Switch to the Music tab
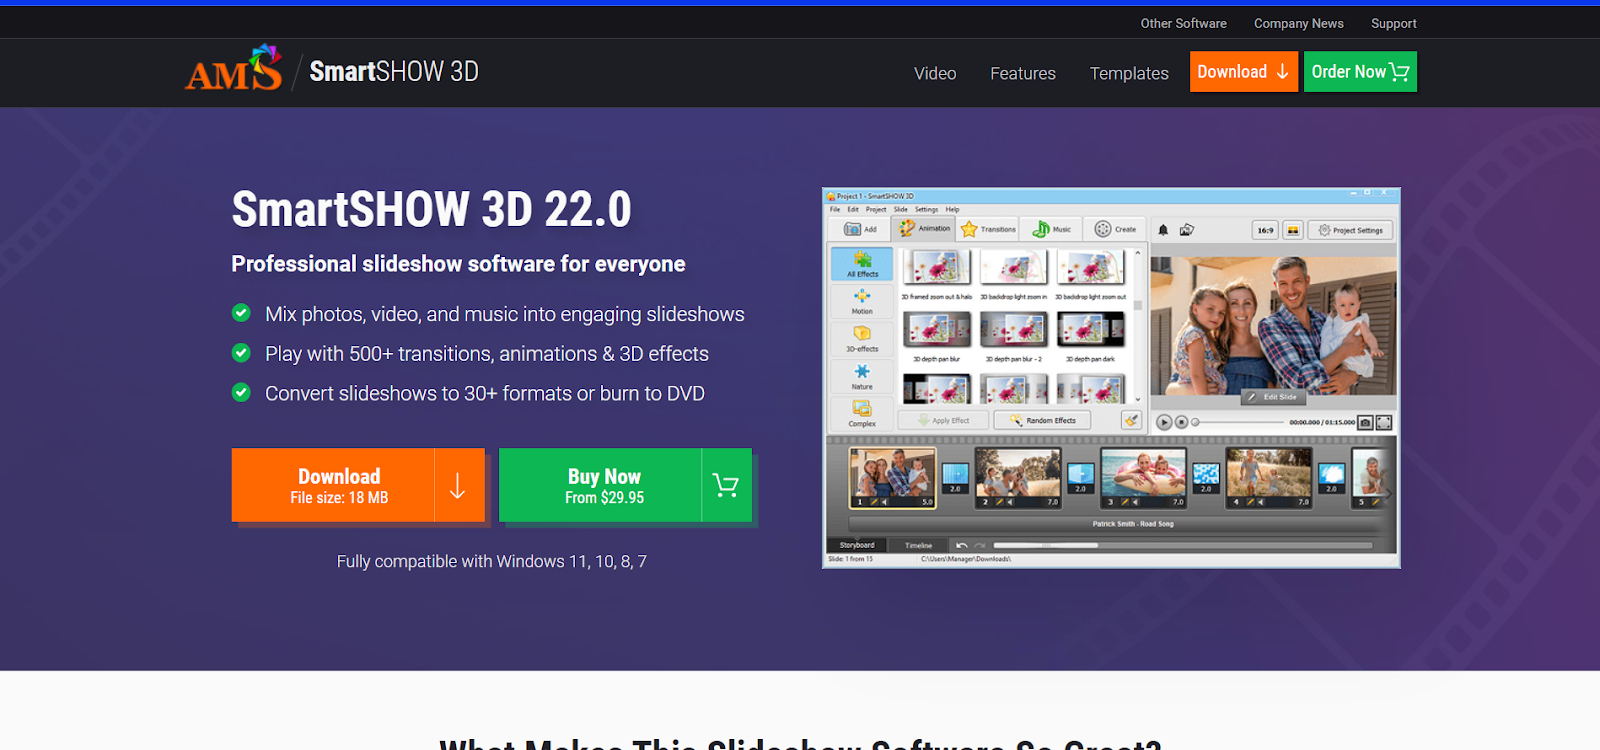The height and width of the screenshot is (750, 1600). (x=1052, y=229)
